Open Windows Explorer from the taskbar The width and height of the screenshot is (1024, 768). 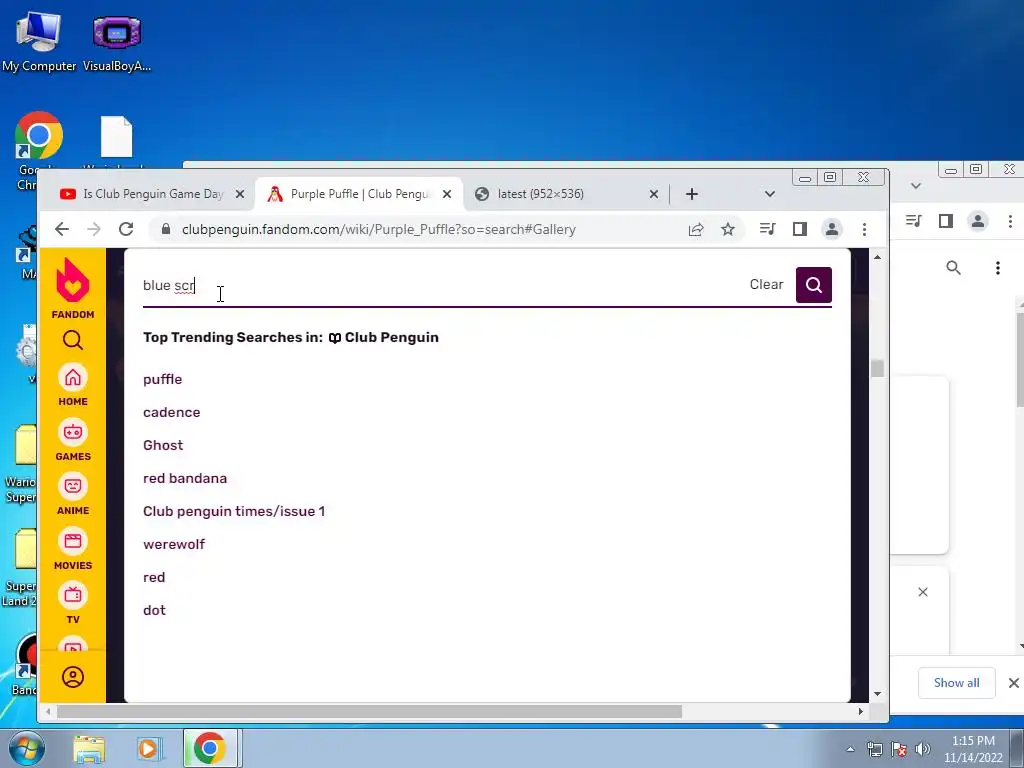click(89, 748)
